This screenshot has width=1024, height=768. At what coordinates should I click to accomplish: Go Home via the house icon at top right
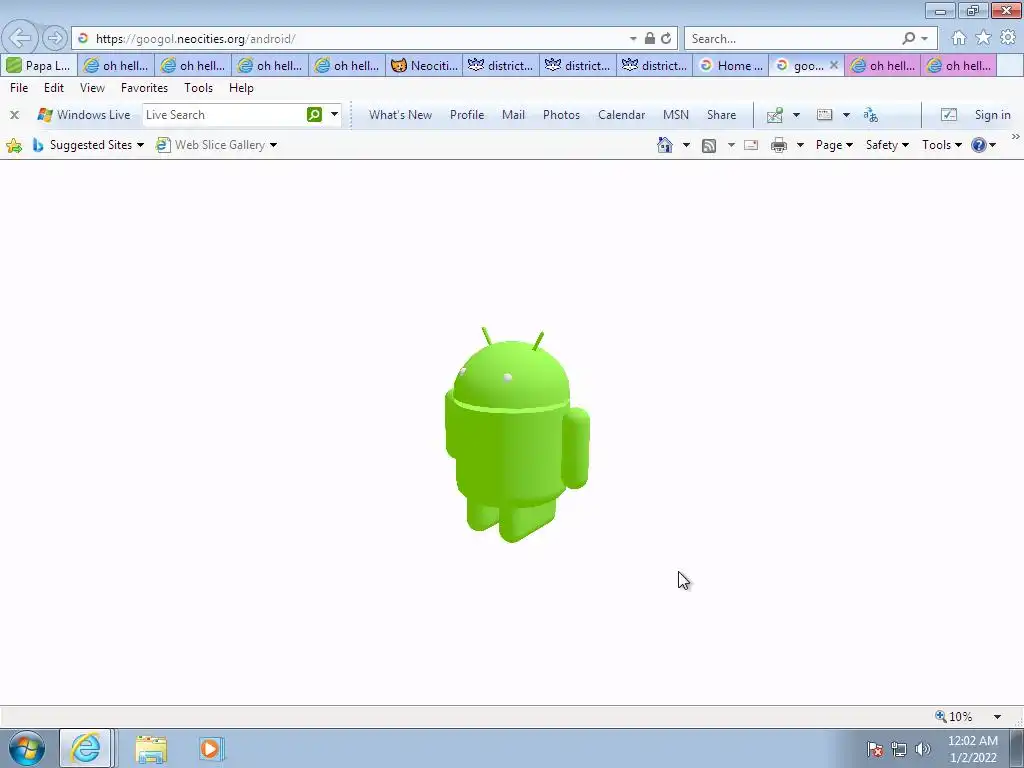click(x=959, y=38)
